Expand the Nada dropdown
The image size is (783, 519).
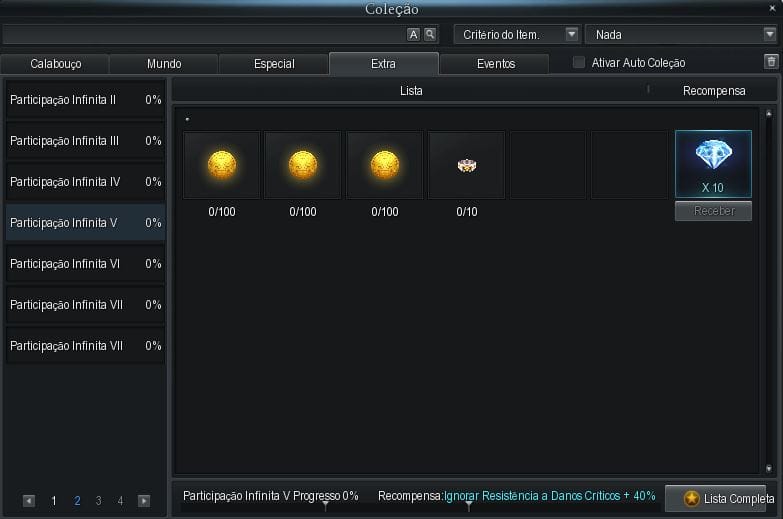pyautogui.click(x=679, y=34)
